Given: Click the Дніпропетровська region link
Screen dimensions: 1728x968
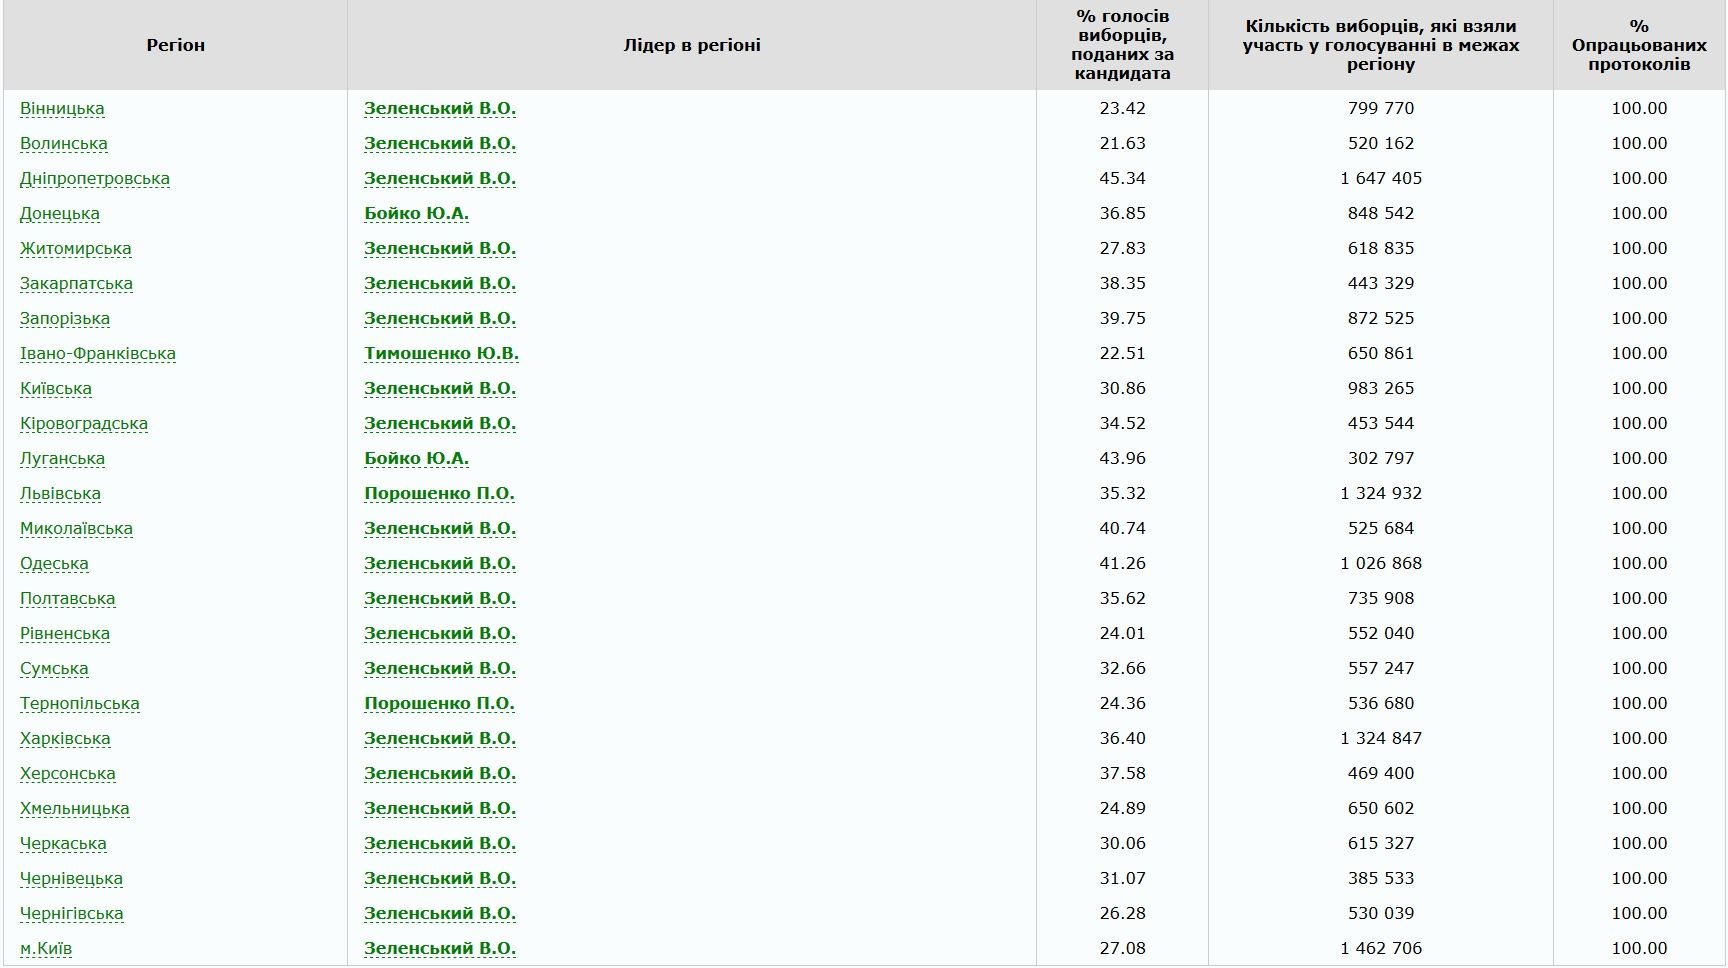Looking at the screenshot, I should tap(95, 178).
